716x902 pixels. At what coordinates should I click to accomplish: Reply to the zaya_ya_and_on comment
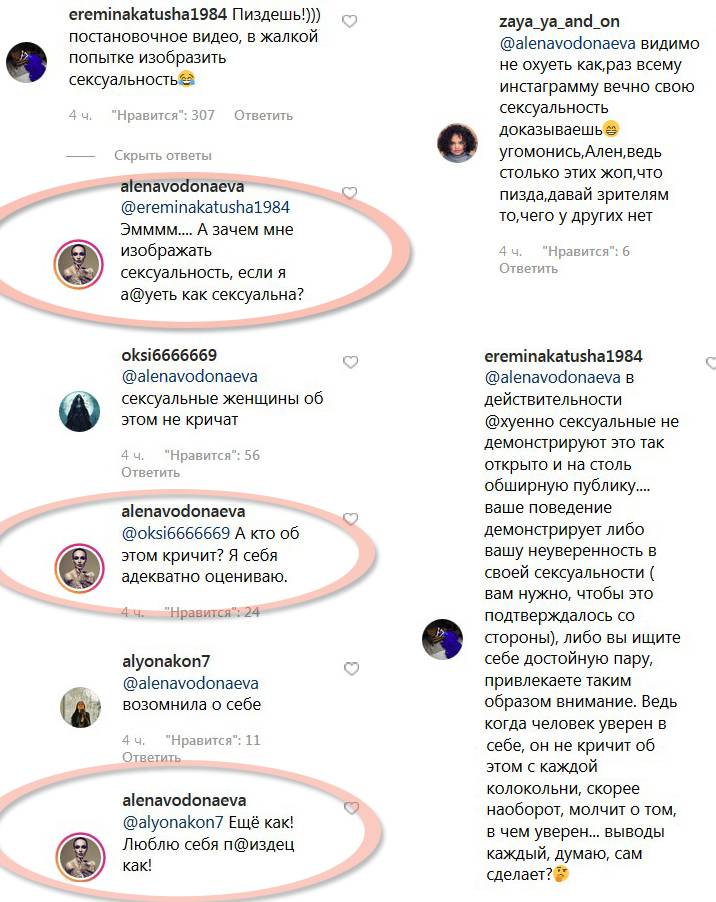(x=529, y=268)
